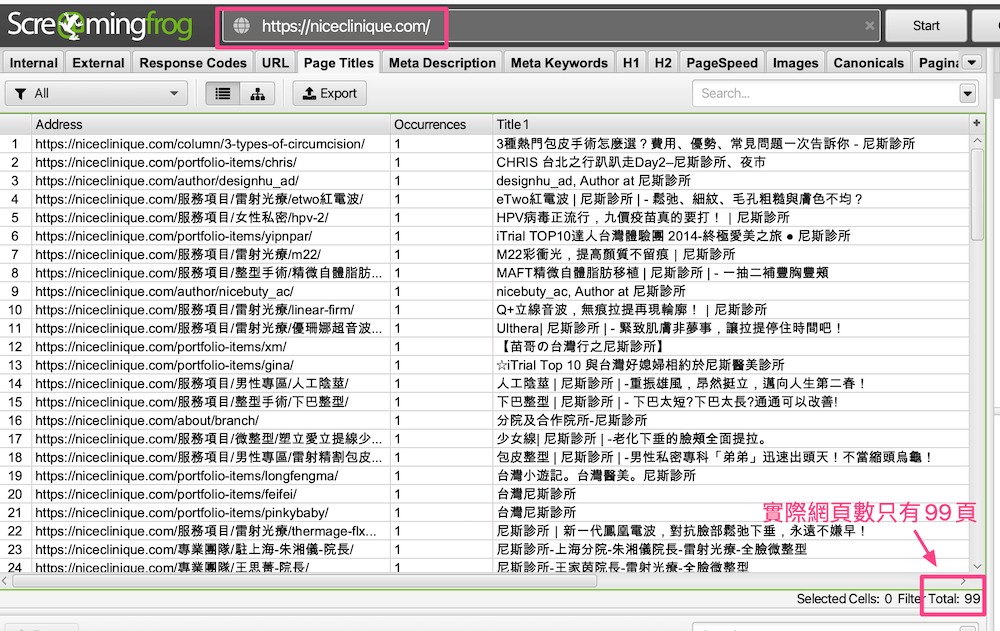Open the Internal tab

point(33,63)
